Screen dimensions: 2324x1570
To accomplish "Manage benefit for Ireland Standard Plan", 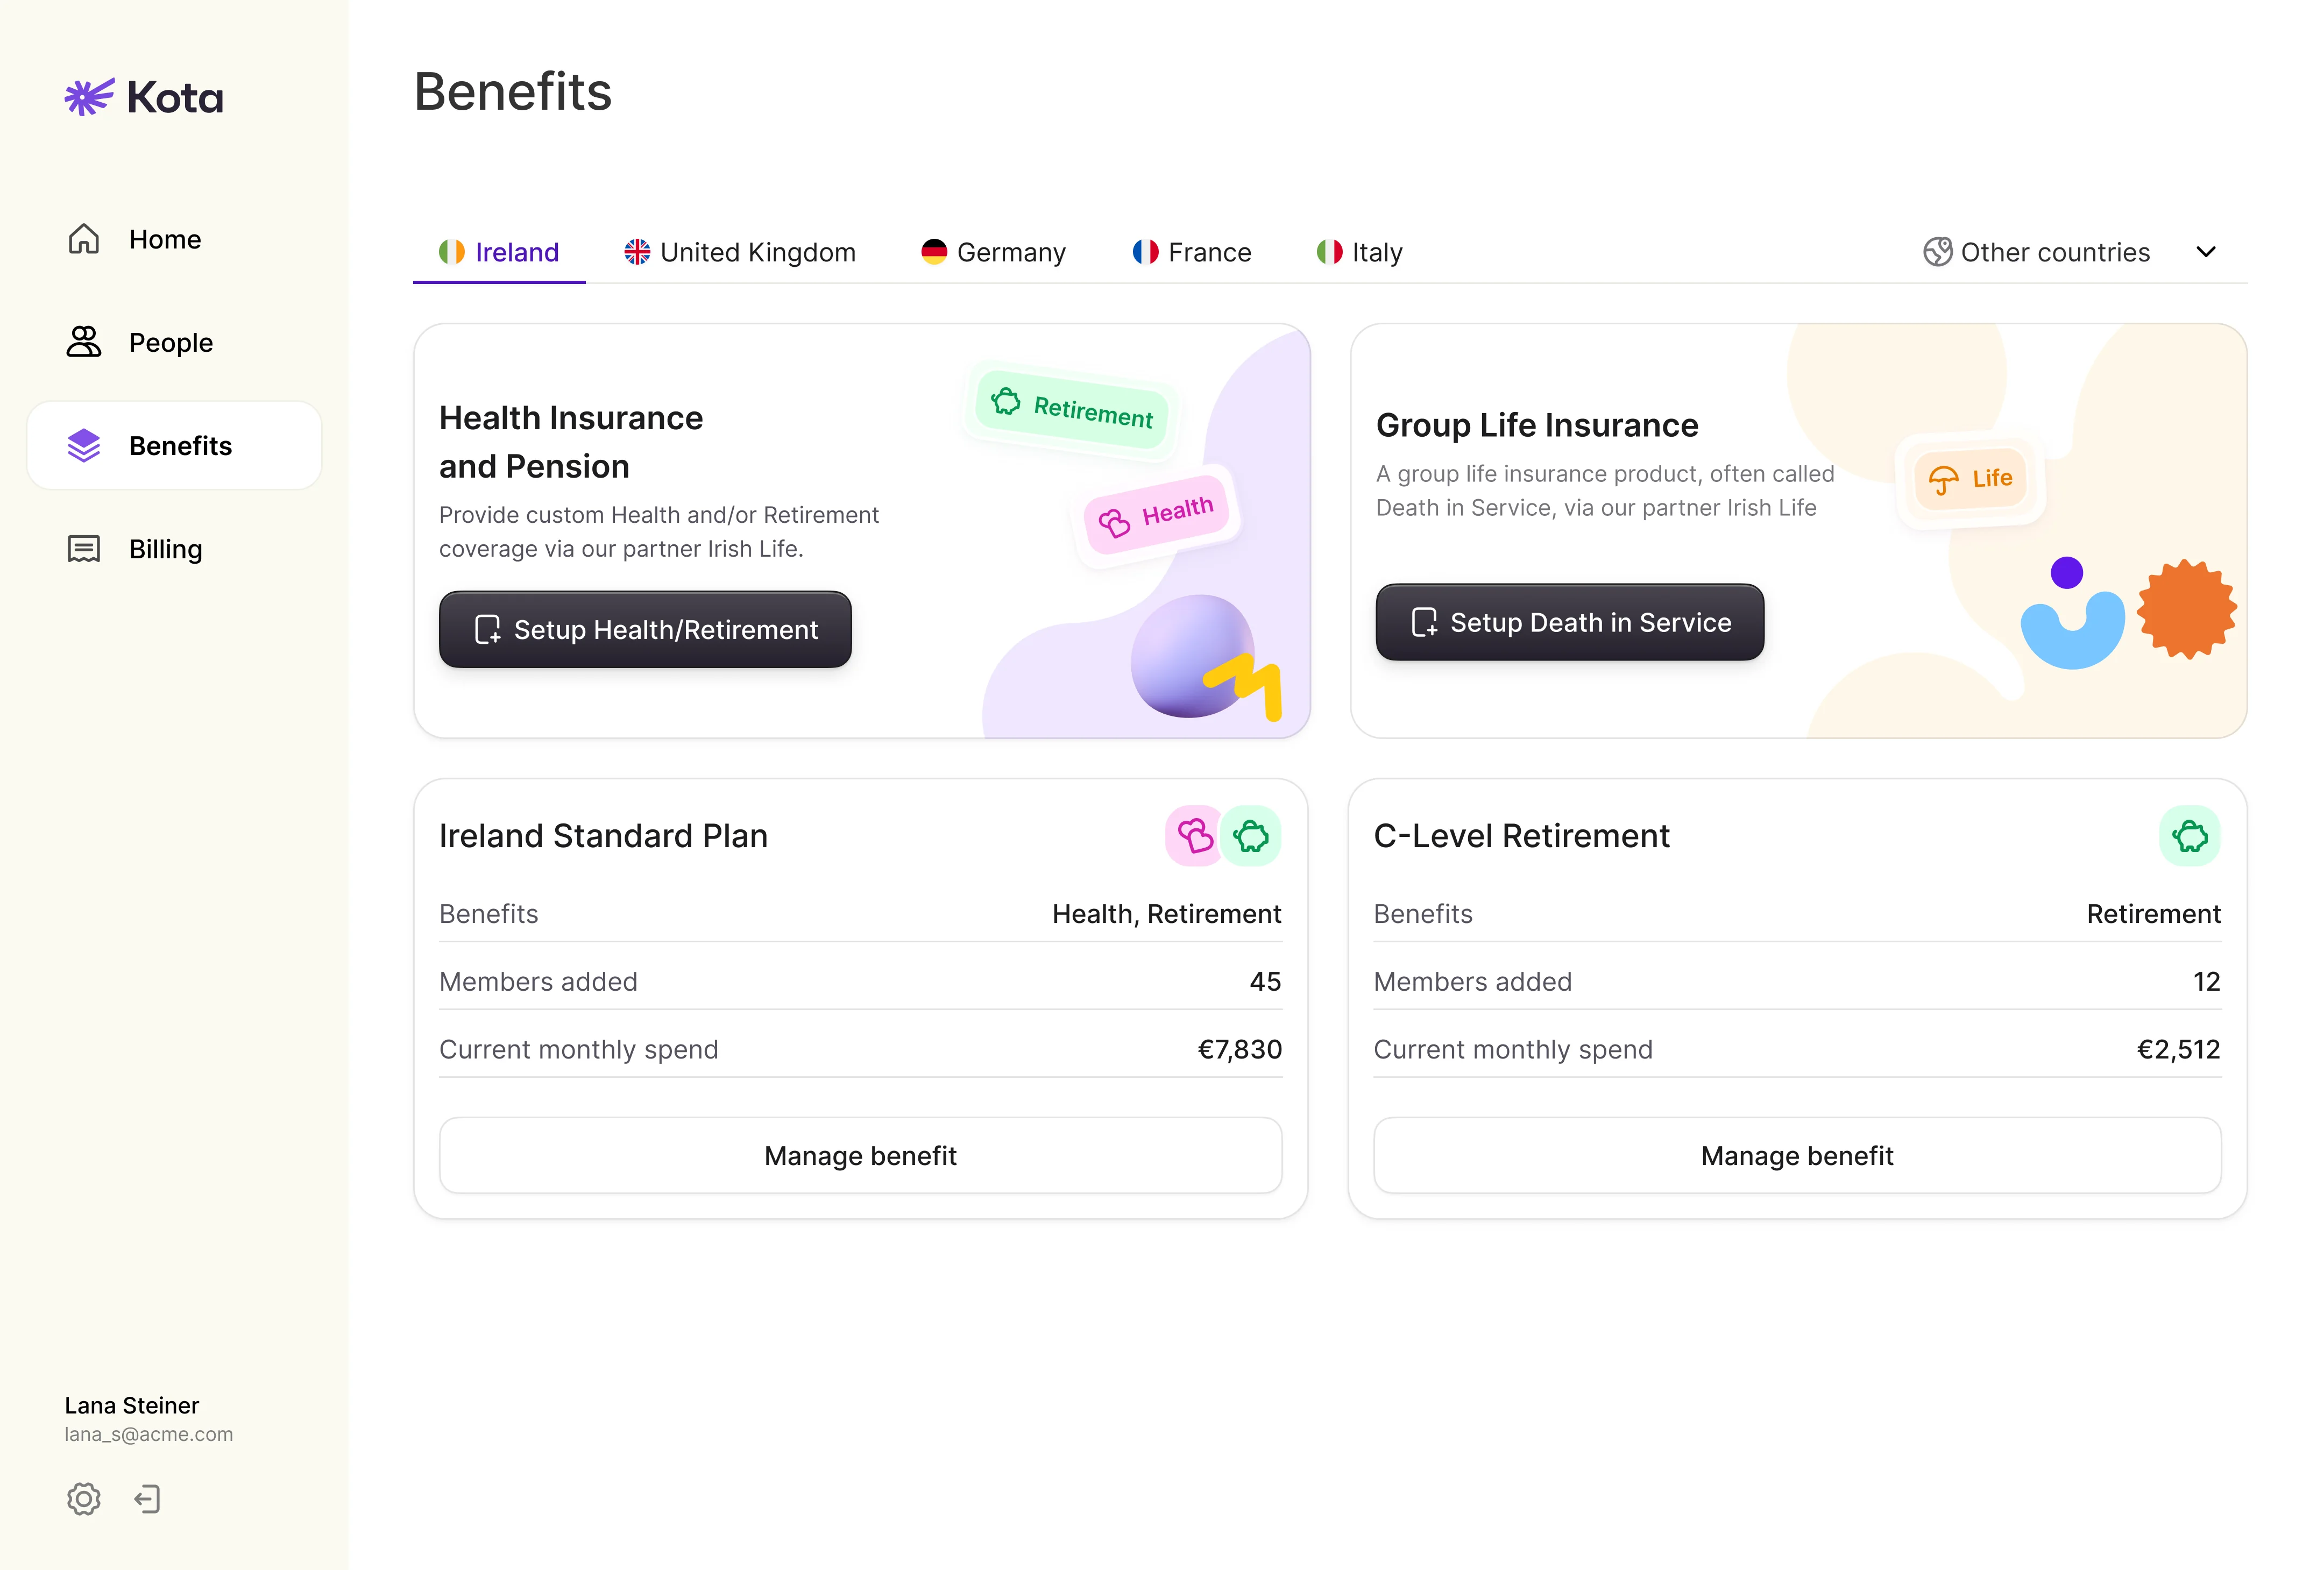I will (x=860, y=1156).
